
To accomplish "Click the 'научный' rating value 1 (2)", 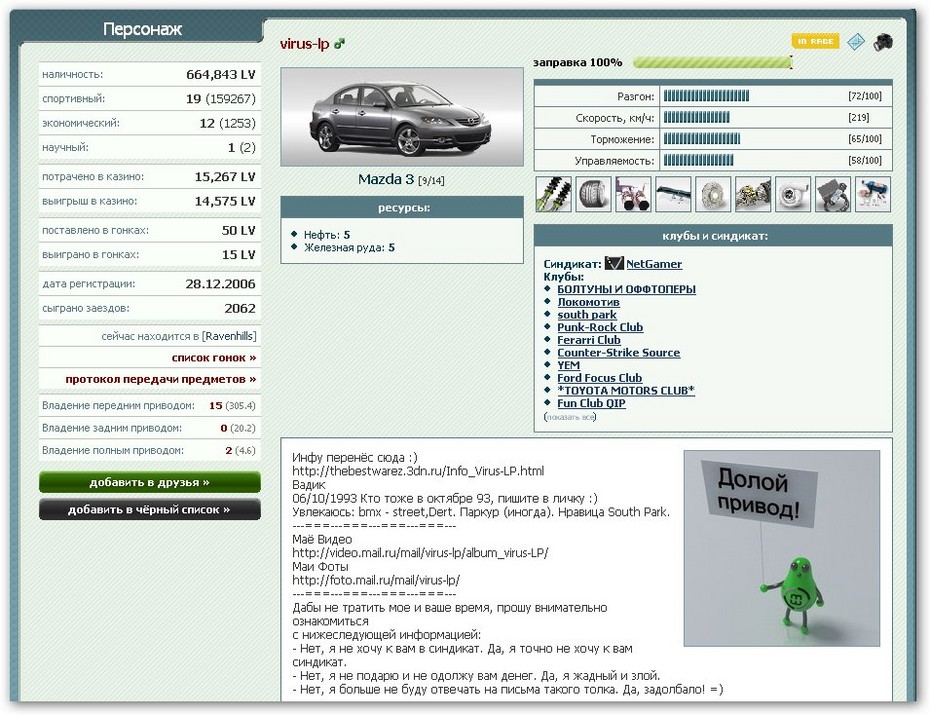I will pos(241,148).
